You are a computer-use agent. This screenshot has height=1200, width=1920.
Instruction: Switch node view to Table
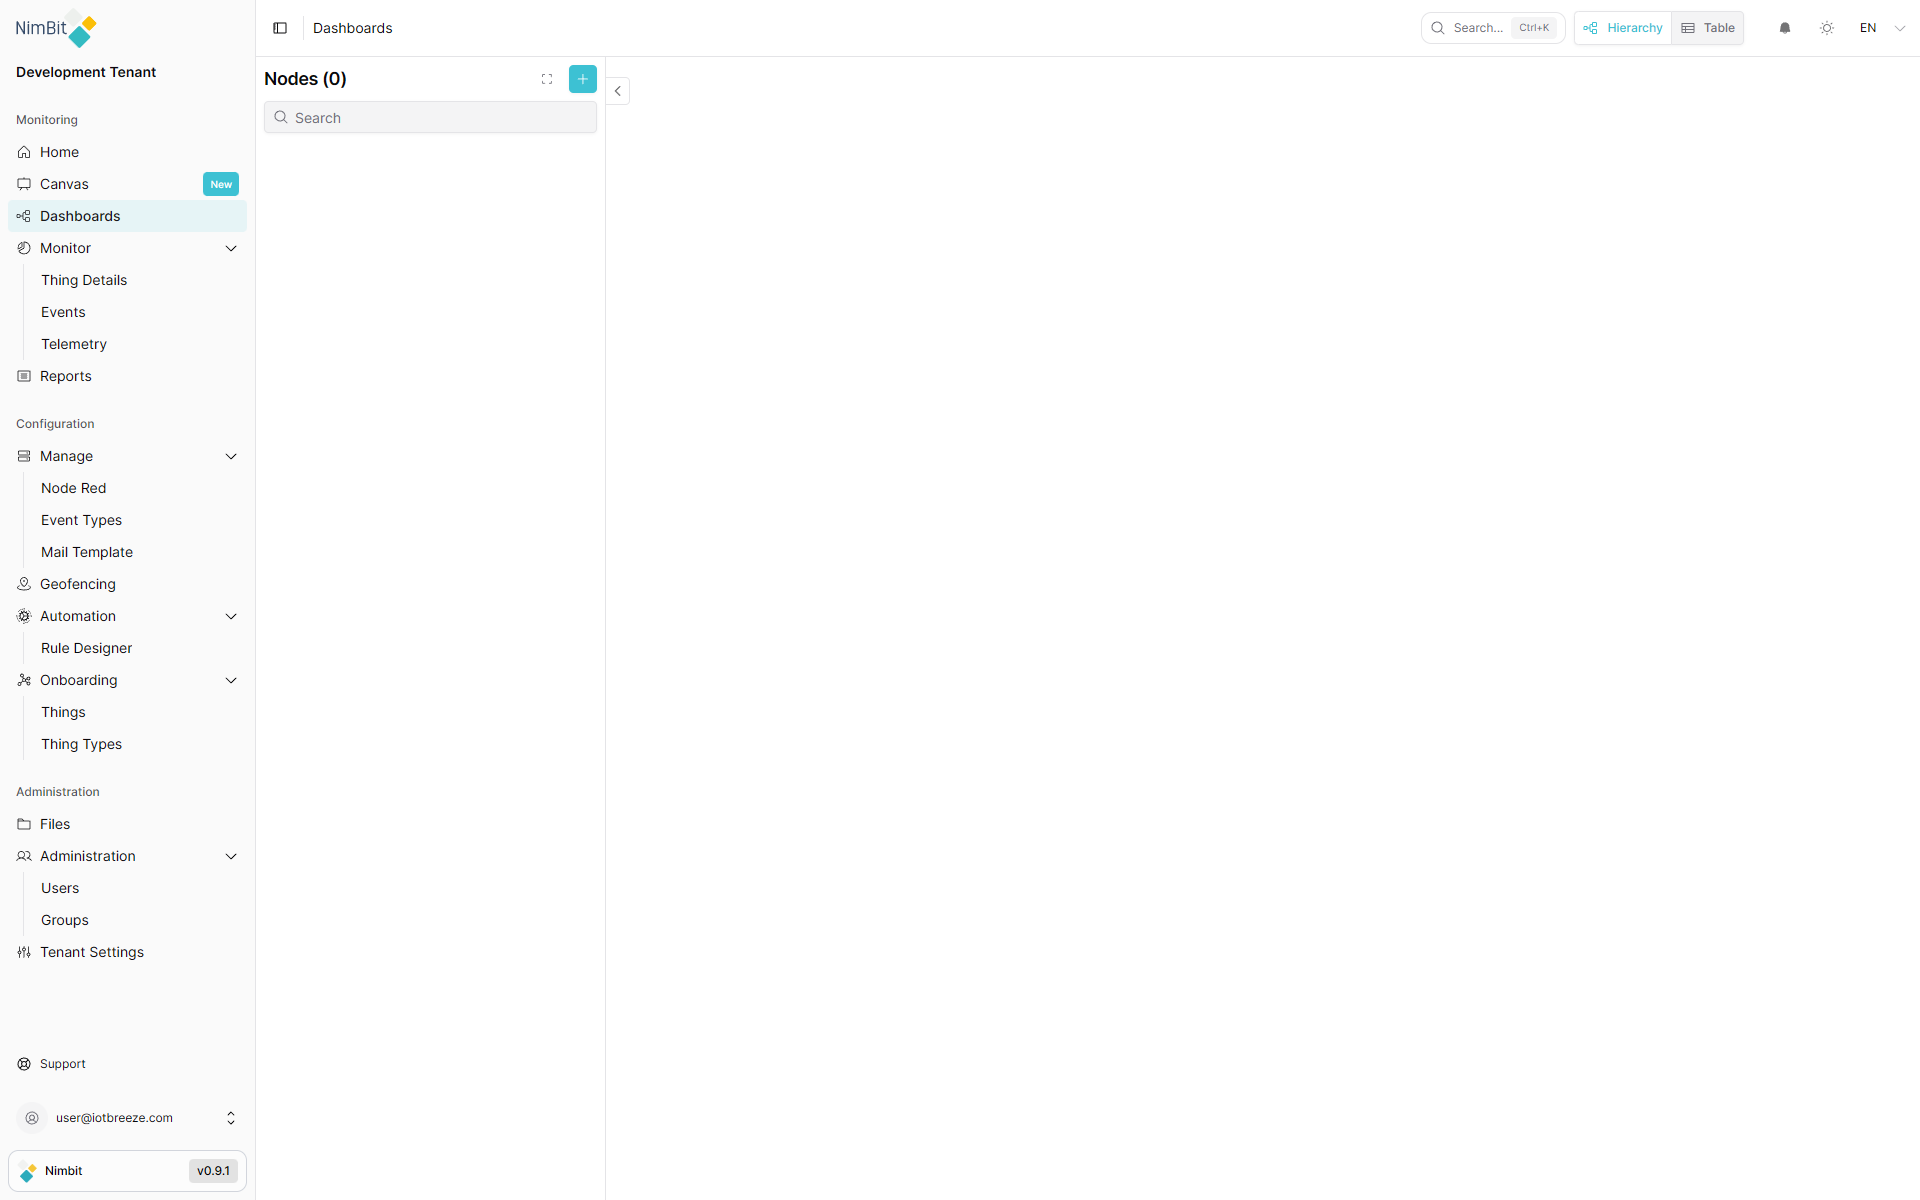coord(1708,28)
